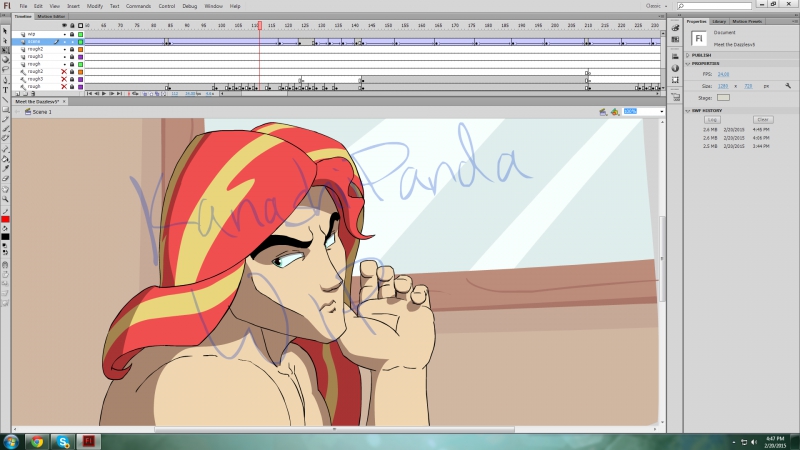Open the black fill color swatch
800x450 pixels.
(x=5, y=237)
